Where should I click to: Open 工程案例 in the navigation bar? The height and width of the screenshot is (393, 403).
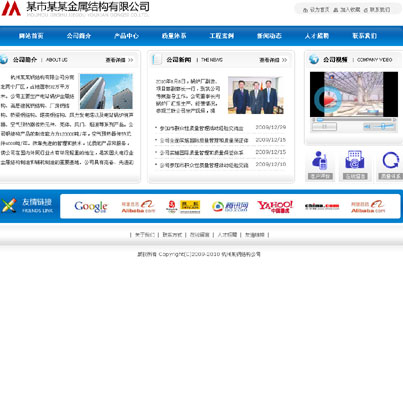222,36
